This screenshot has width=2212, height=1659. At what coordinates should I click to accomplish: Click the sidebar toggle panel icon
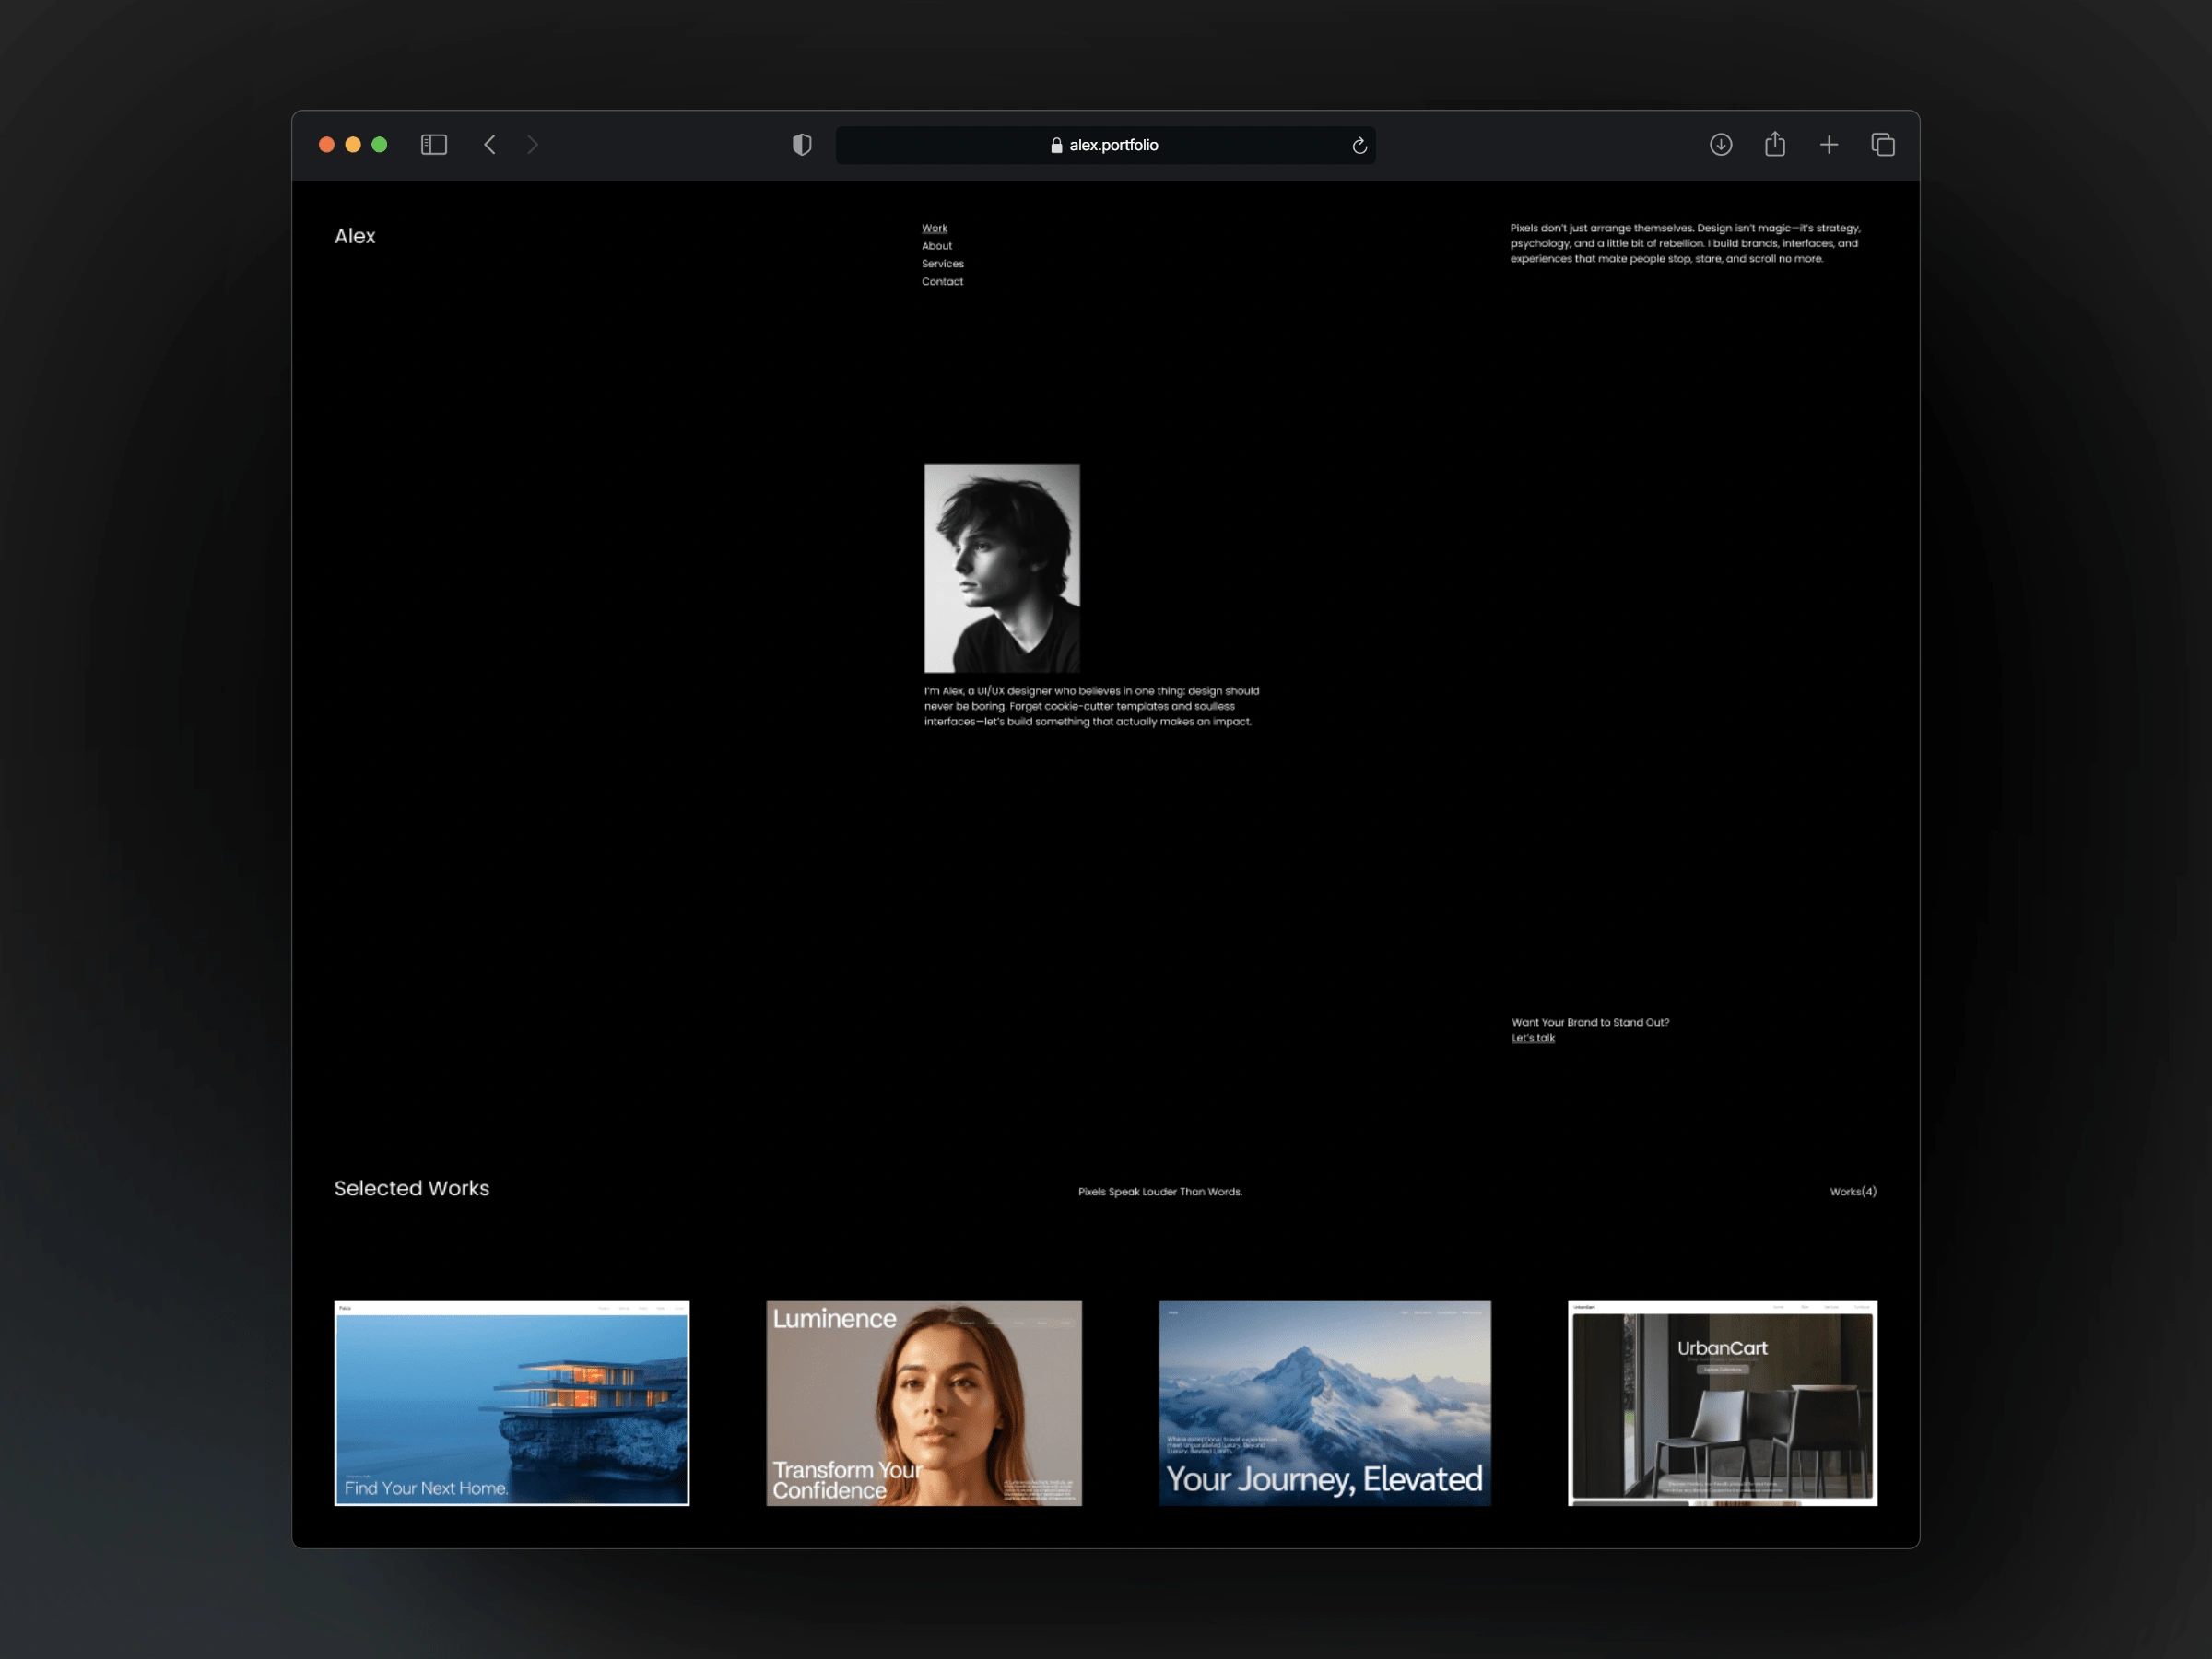434,145
